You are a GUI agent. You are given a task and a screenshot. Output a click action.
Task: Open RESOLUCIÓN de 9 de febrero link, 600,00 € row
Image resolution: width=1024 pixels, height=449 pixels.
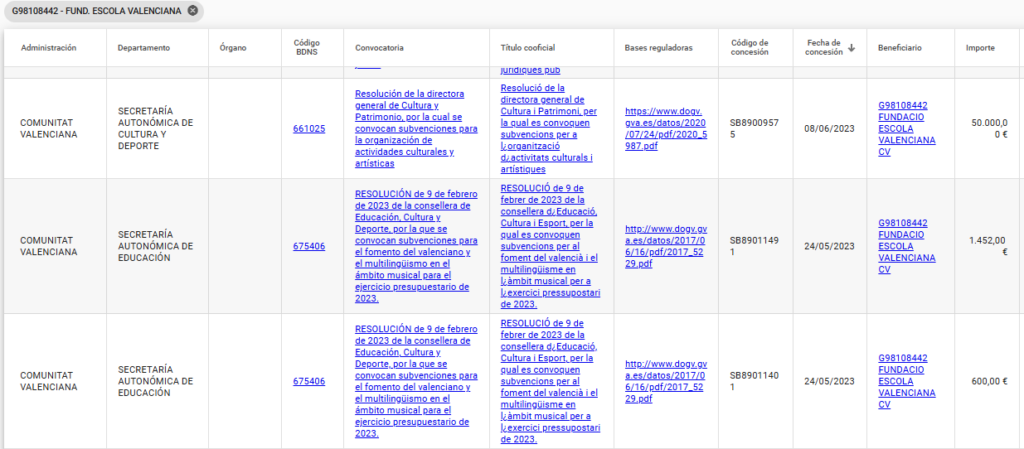(417, 381)
